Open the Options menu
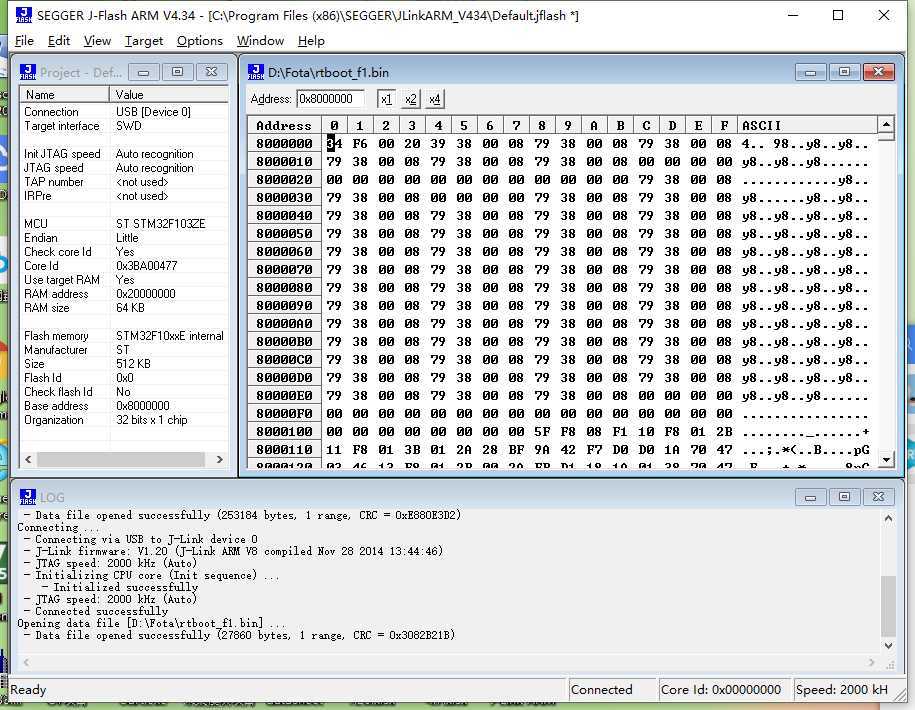Viewport: 915px width, 710px height. click(x=200, y=41)
